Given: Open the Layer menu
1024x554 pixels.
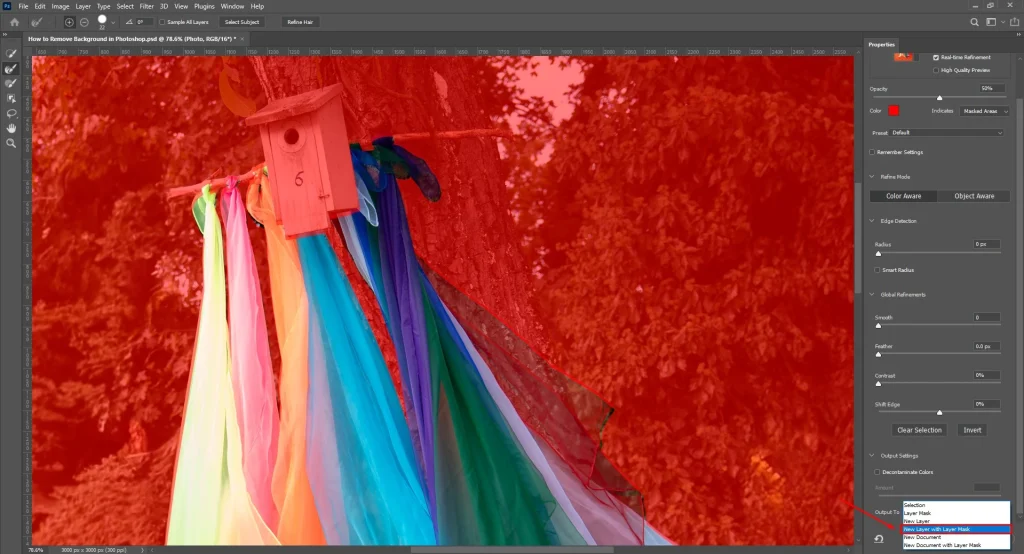Looking at the screenshot, I should [x=83, y=7].
